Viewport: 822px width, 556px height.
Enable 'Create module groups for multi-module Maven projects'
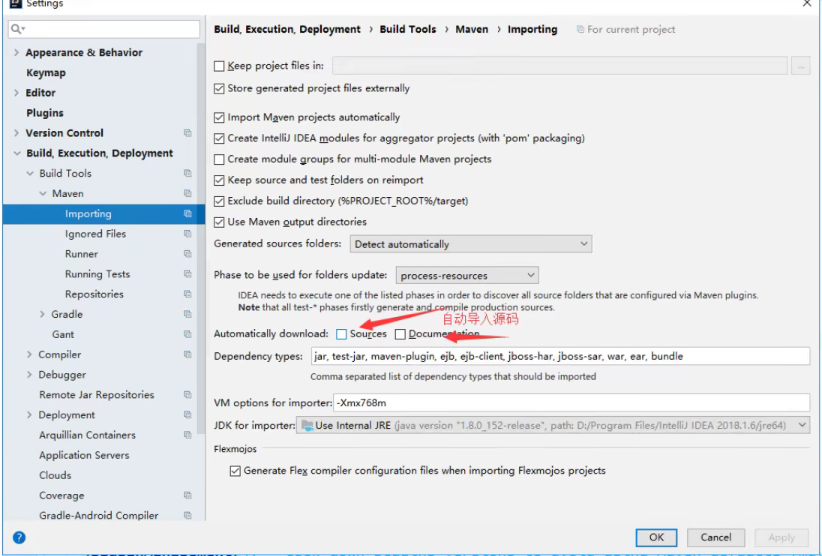coord(219,159)
